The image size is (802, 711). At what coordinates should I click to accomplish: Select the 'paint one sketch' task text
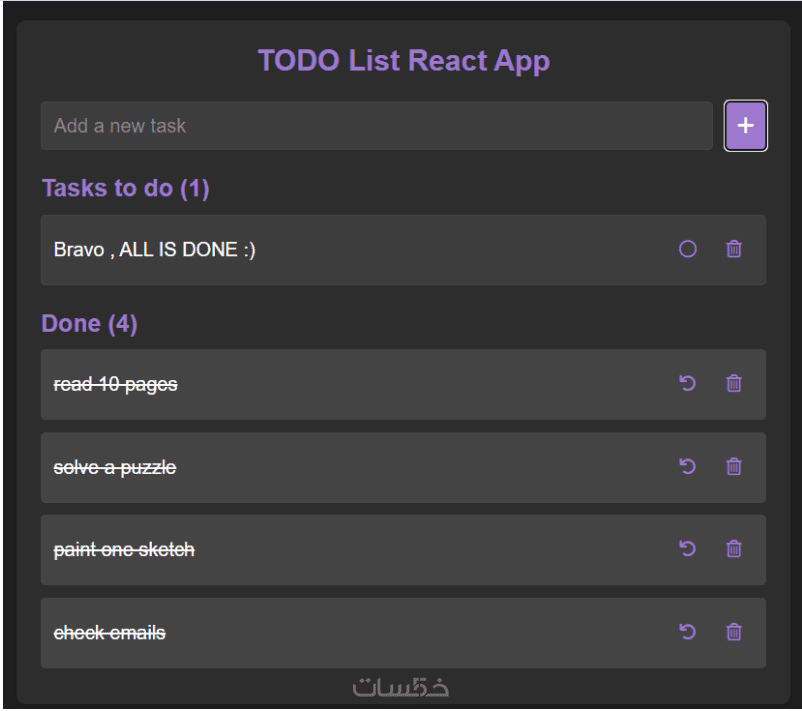pos(123,550)
